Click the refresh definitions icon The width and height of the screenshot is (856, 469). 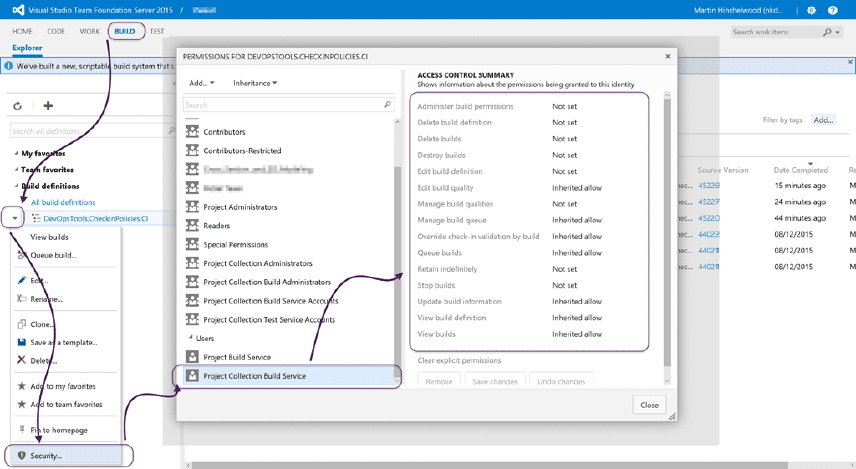[17, 106]
